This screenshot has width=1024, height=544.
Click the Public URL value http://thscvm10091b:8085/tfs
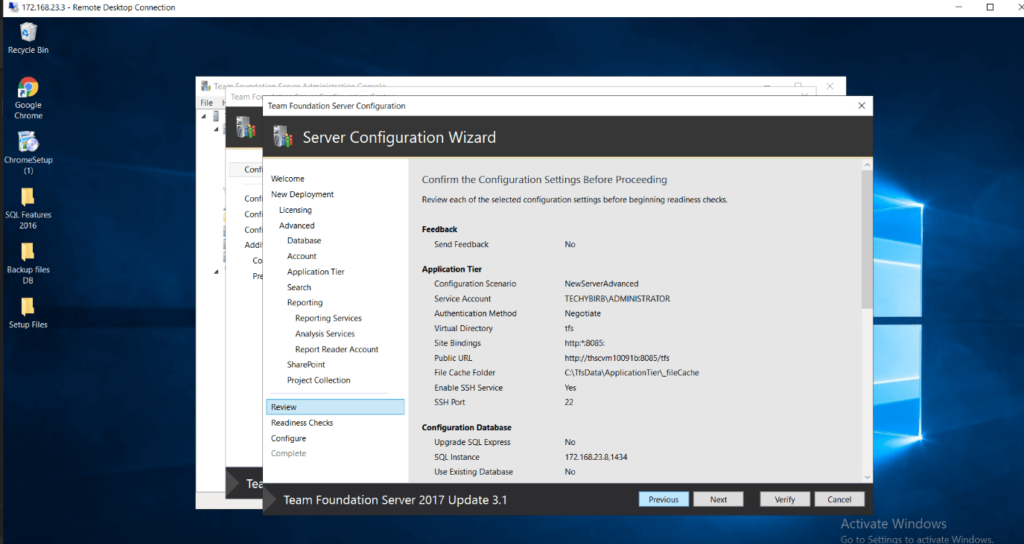pyautogui.click(x=616, y=358)
